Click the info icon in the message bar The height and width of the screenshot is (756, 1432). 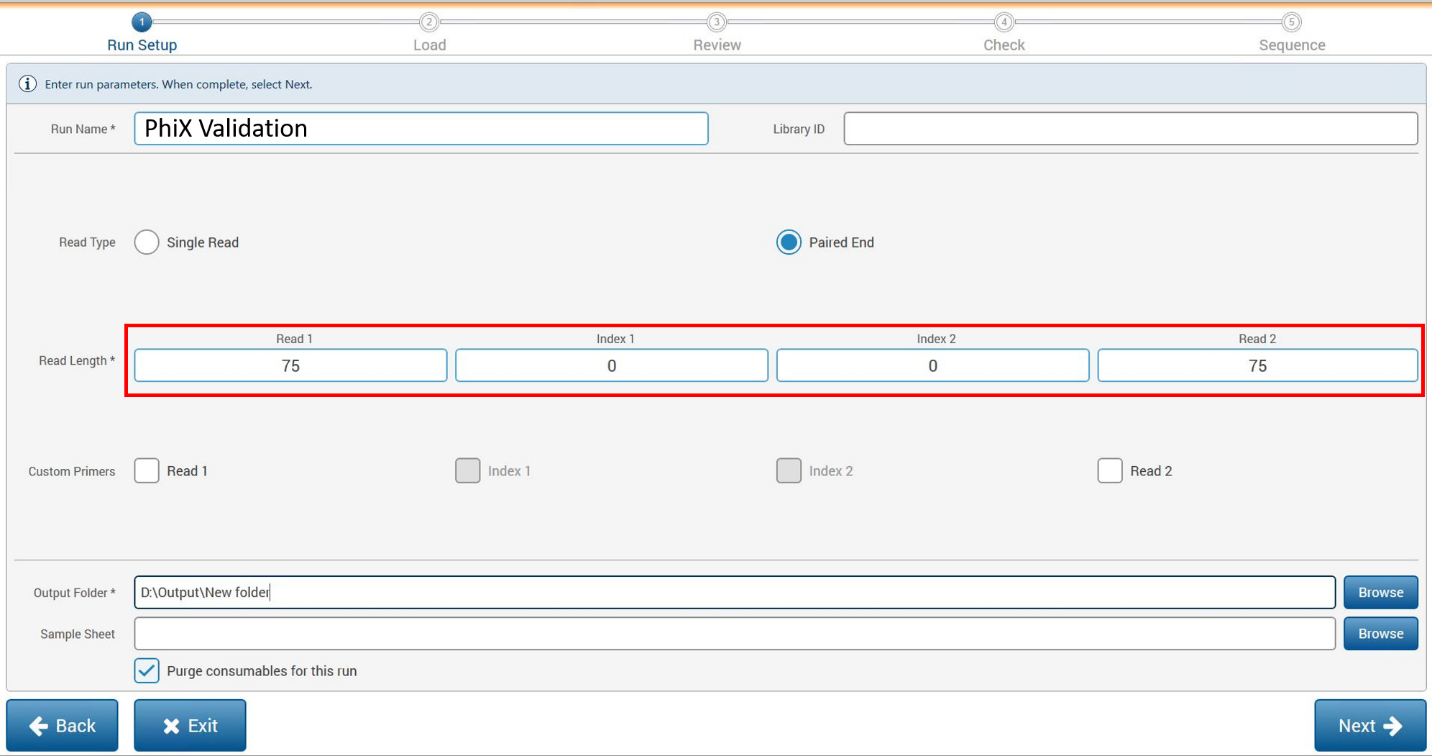(x=27, y=83)
